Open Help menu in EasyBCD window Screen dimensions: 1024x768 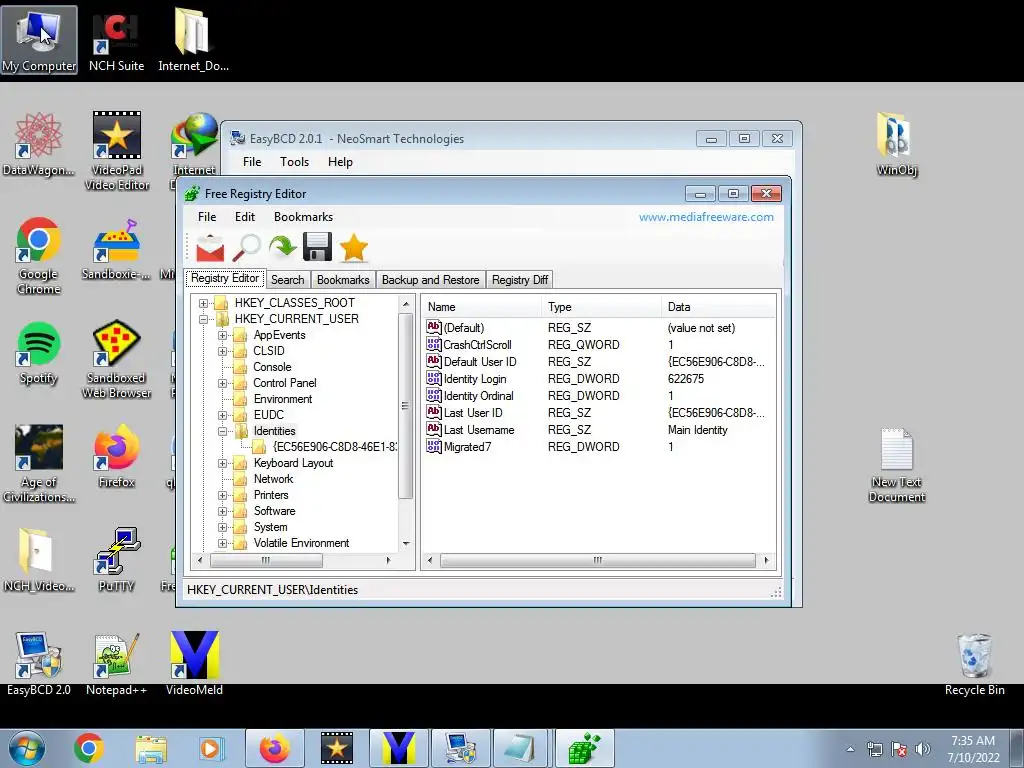(x=340, y=162)
